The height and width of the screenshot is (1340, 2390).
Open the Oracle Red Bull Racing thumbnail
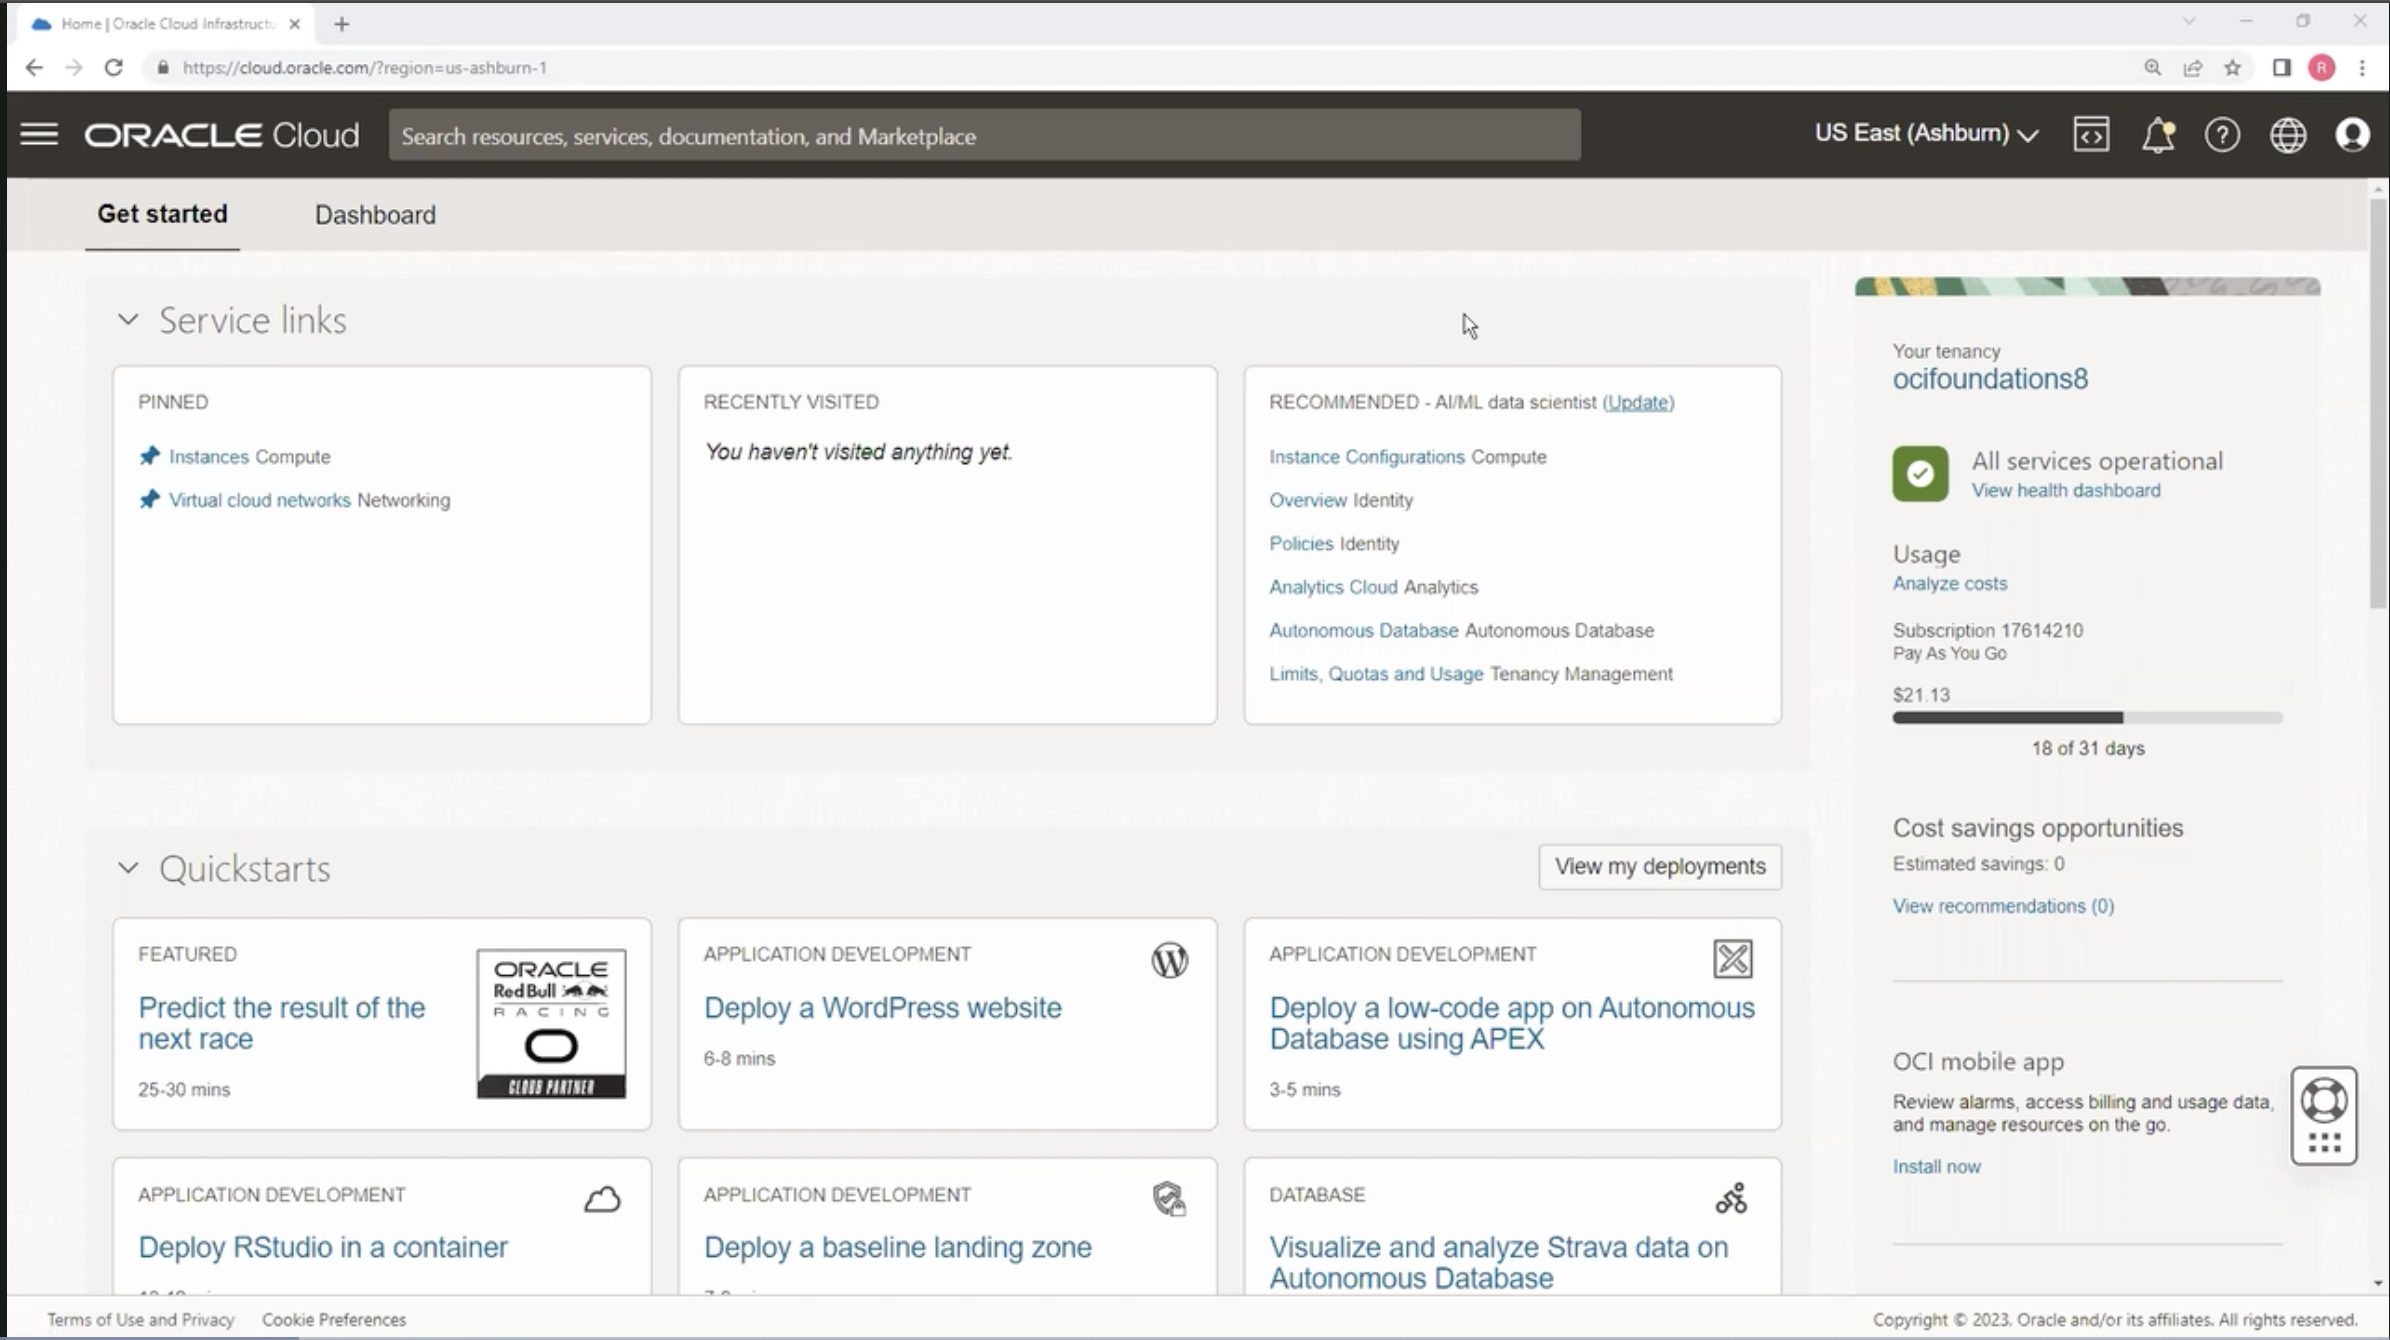point(551,1023)
